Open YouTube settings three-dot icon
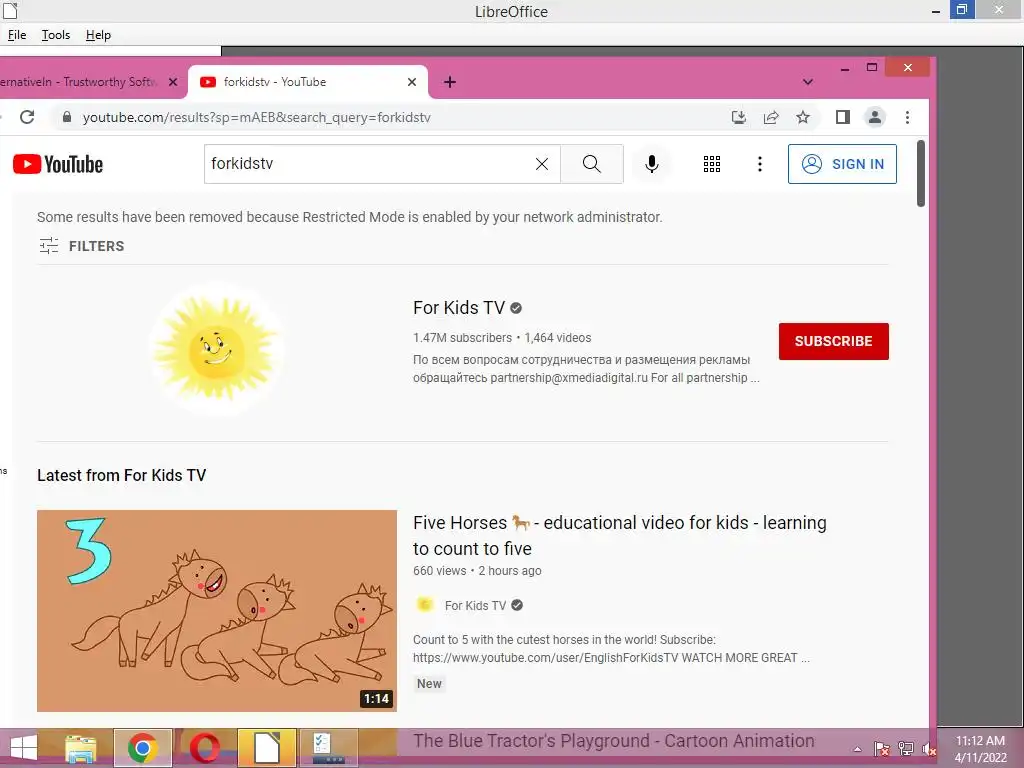This screenshot has height=768, width=1024. coord(760,164)
